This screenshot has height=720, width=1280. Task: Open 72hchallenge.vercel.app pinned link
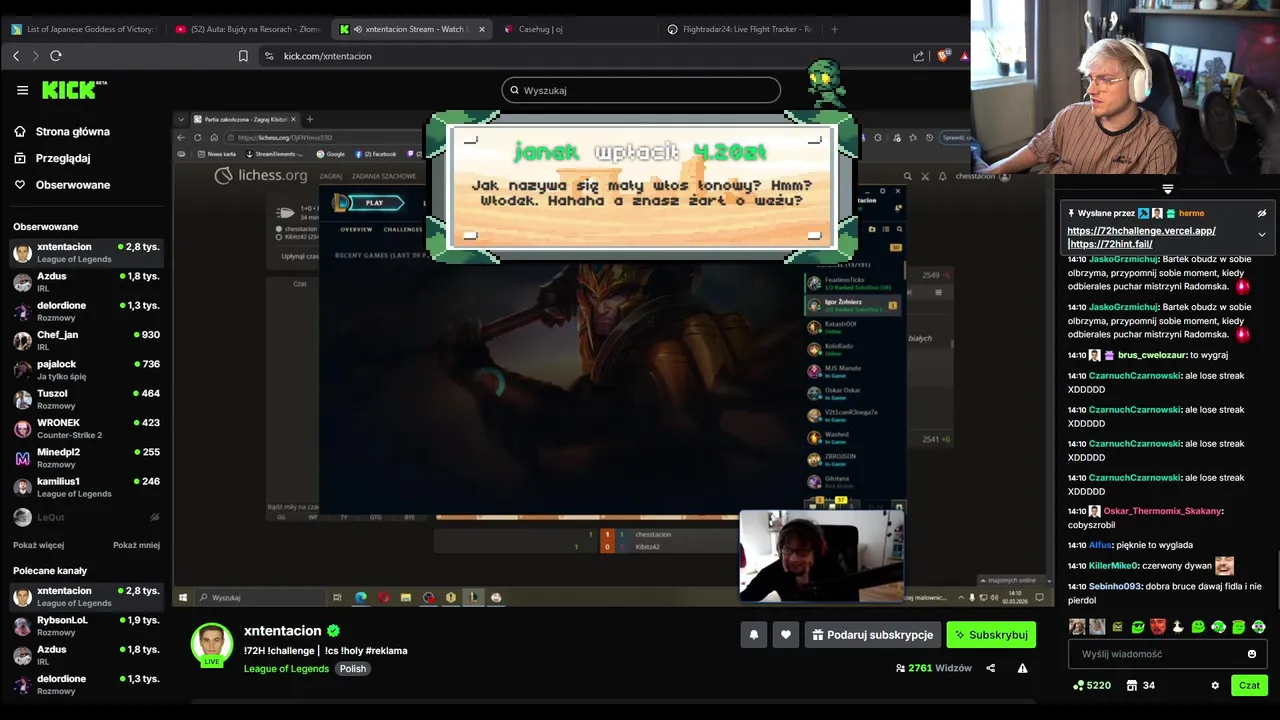[x=1141, y=230]
